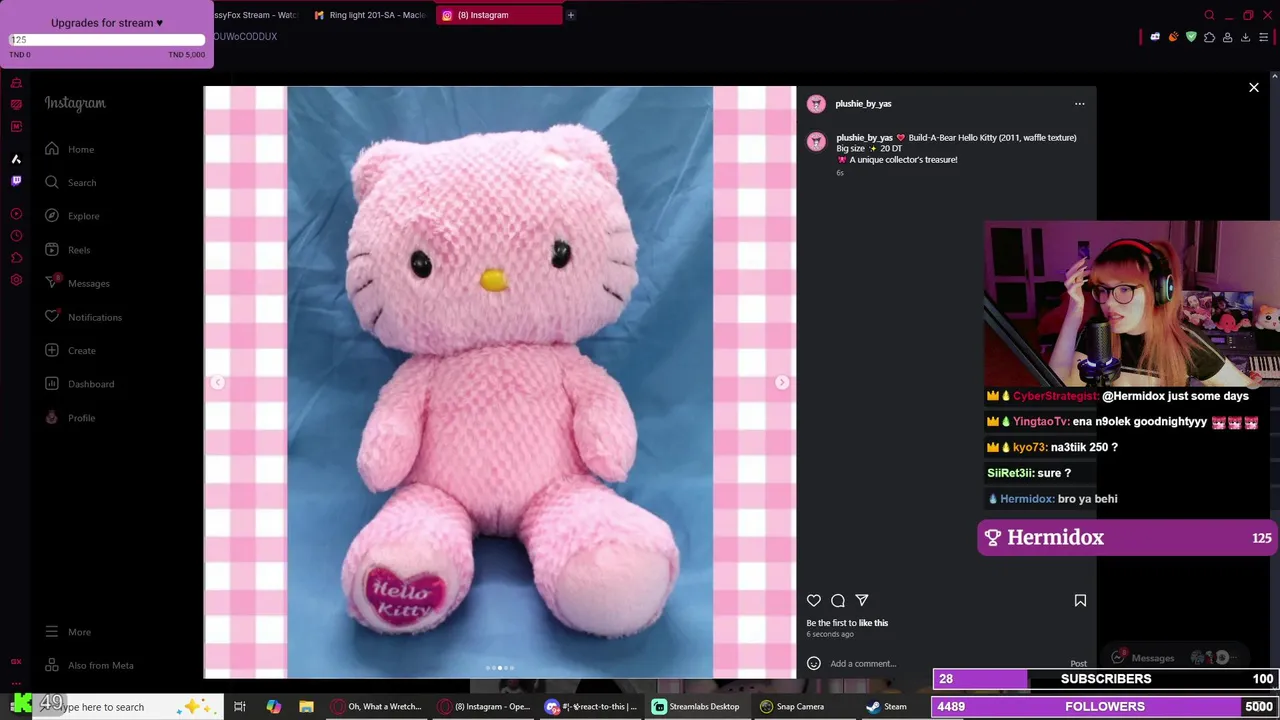Click Windows taskbar search box
Viewport: 1280px width, 720px height.
[x=130, y=707]
